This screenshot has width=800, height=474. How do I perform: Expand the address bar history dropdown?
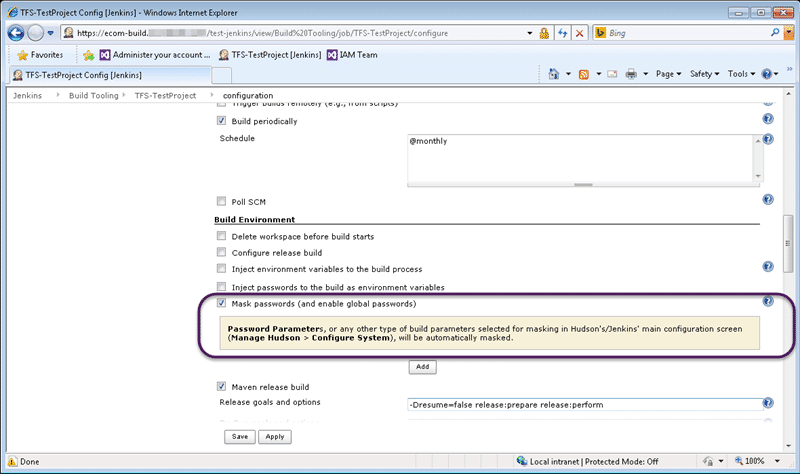coord(530,33)
